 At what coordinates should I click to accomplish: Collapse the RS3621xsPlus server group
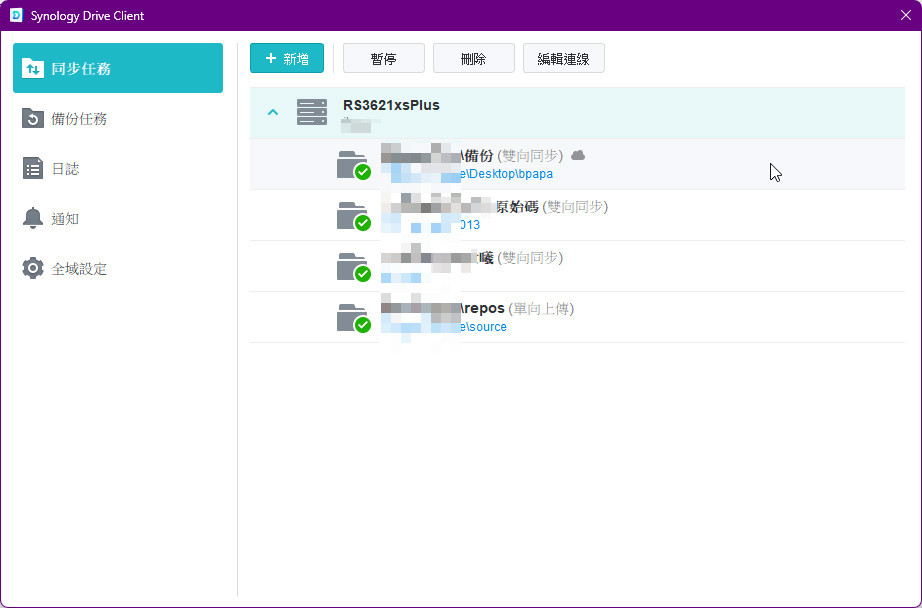click(x=273, y=112)
